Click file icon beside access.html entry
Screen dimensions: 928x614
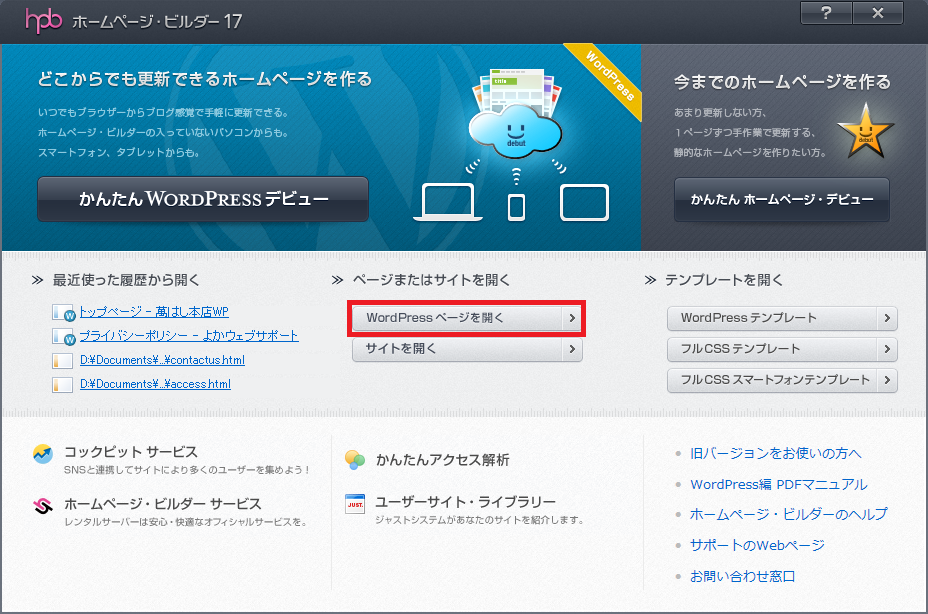(x=62, y=385)
